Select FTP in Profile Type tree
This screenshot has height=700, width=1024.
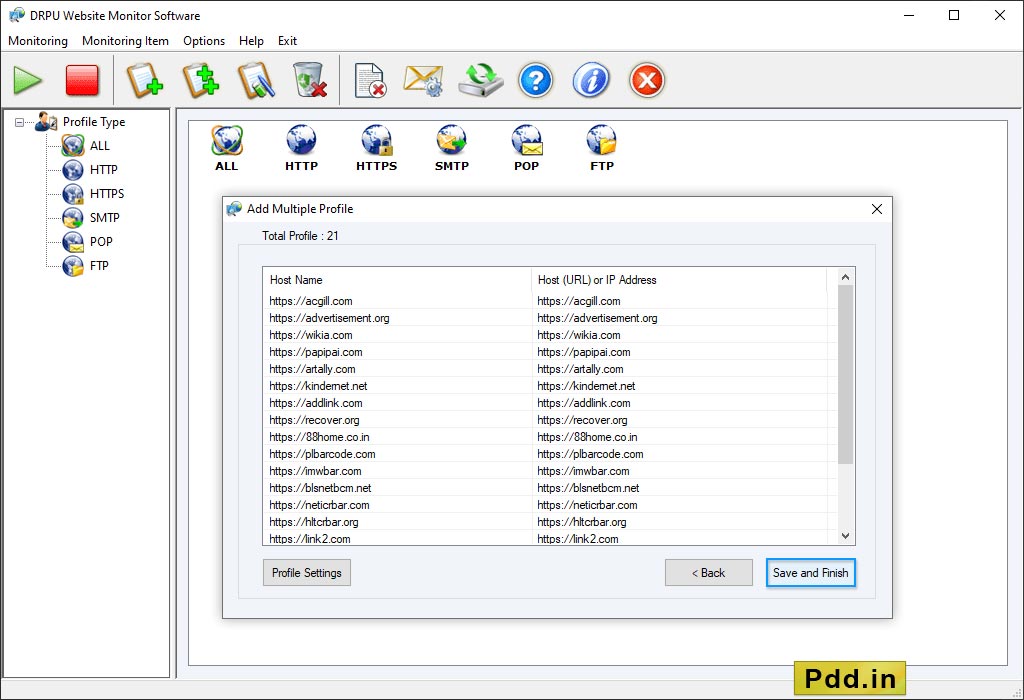tap(99, 266)
